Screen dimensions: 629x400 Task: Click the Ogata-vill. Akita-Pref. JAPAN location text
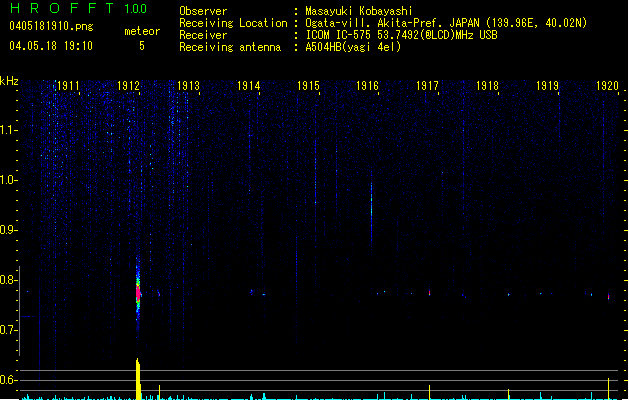(446, 23)
